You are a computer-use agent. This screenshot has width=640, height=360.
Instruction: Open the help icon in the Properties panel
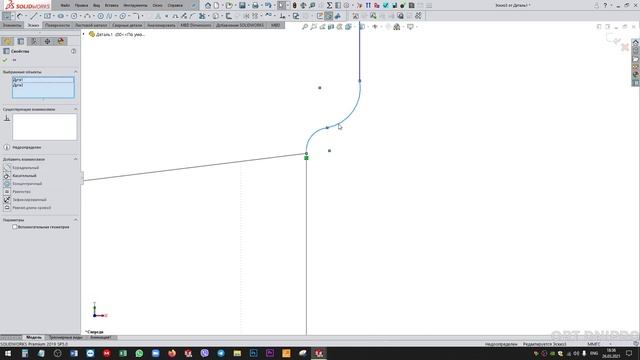[x=73, y=51]
